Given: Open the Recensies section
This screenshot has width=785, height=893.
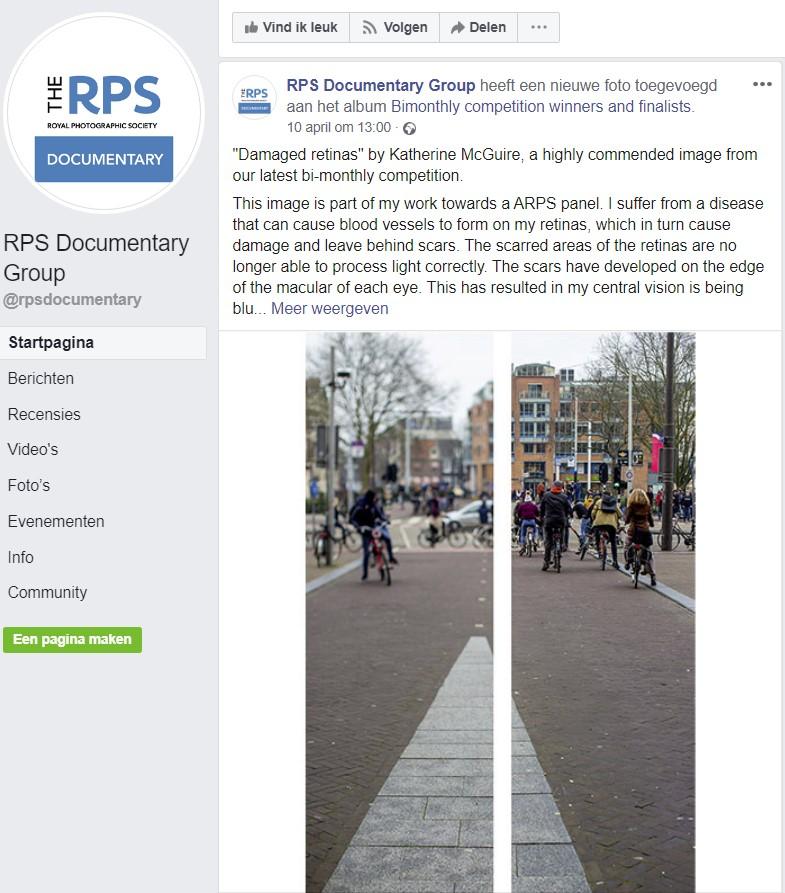Looking at the screenshot, I should (44, 415).
